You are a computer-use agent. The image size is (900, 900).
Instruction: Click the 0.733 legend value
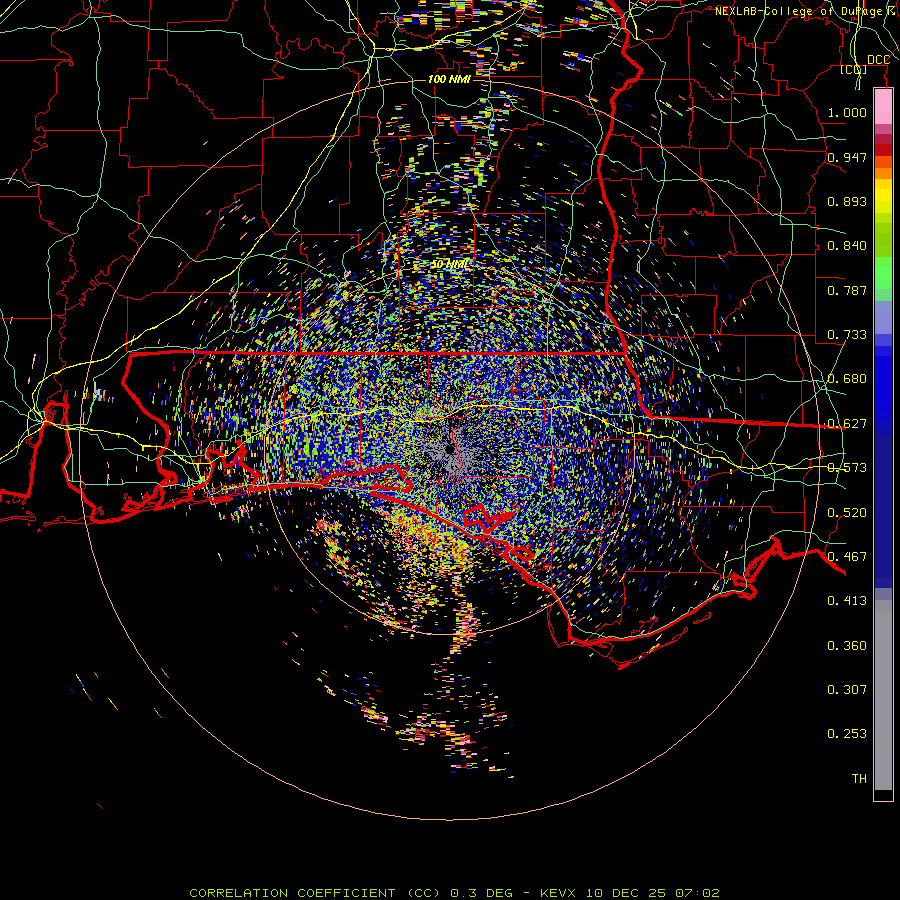[847, 335]
